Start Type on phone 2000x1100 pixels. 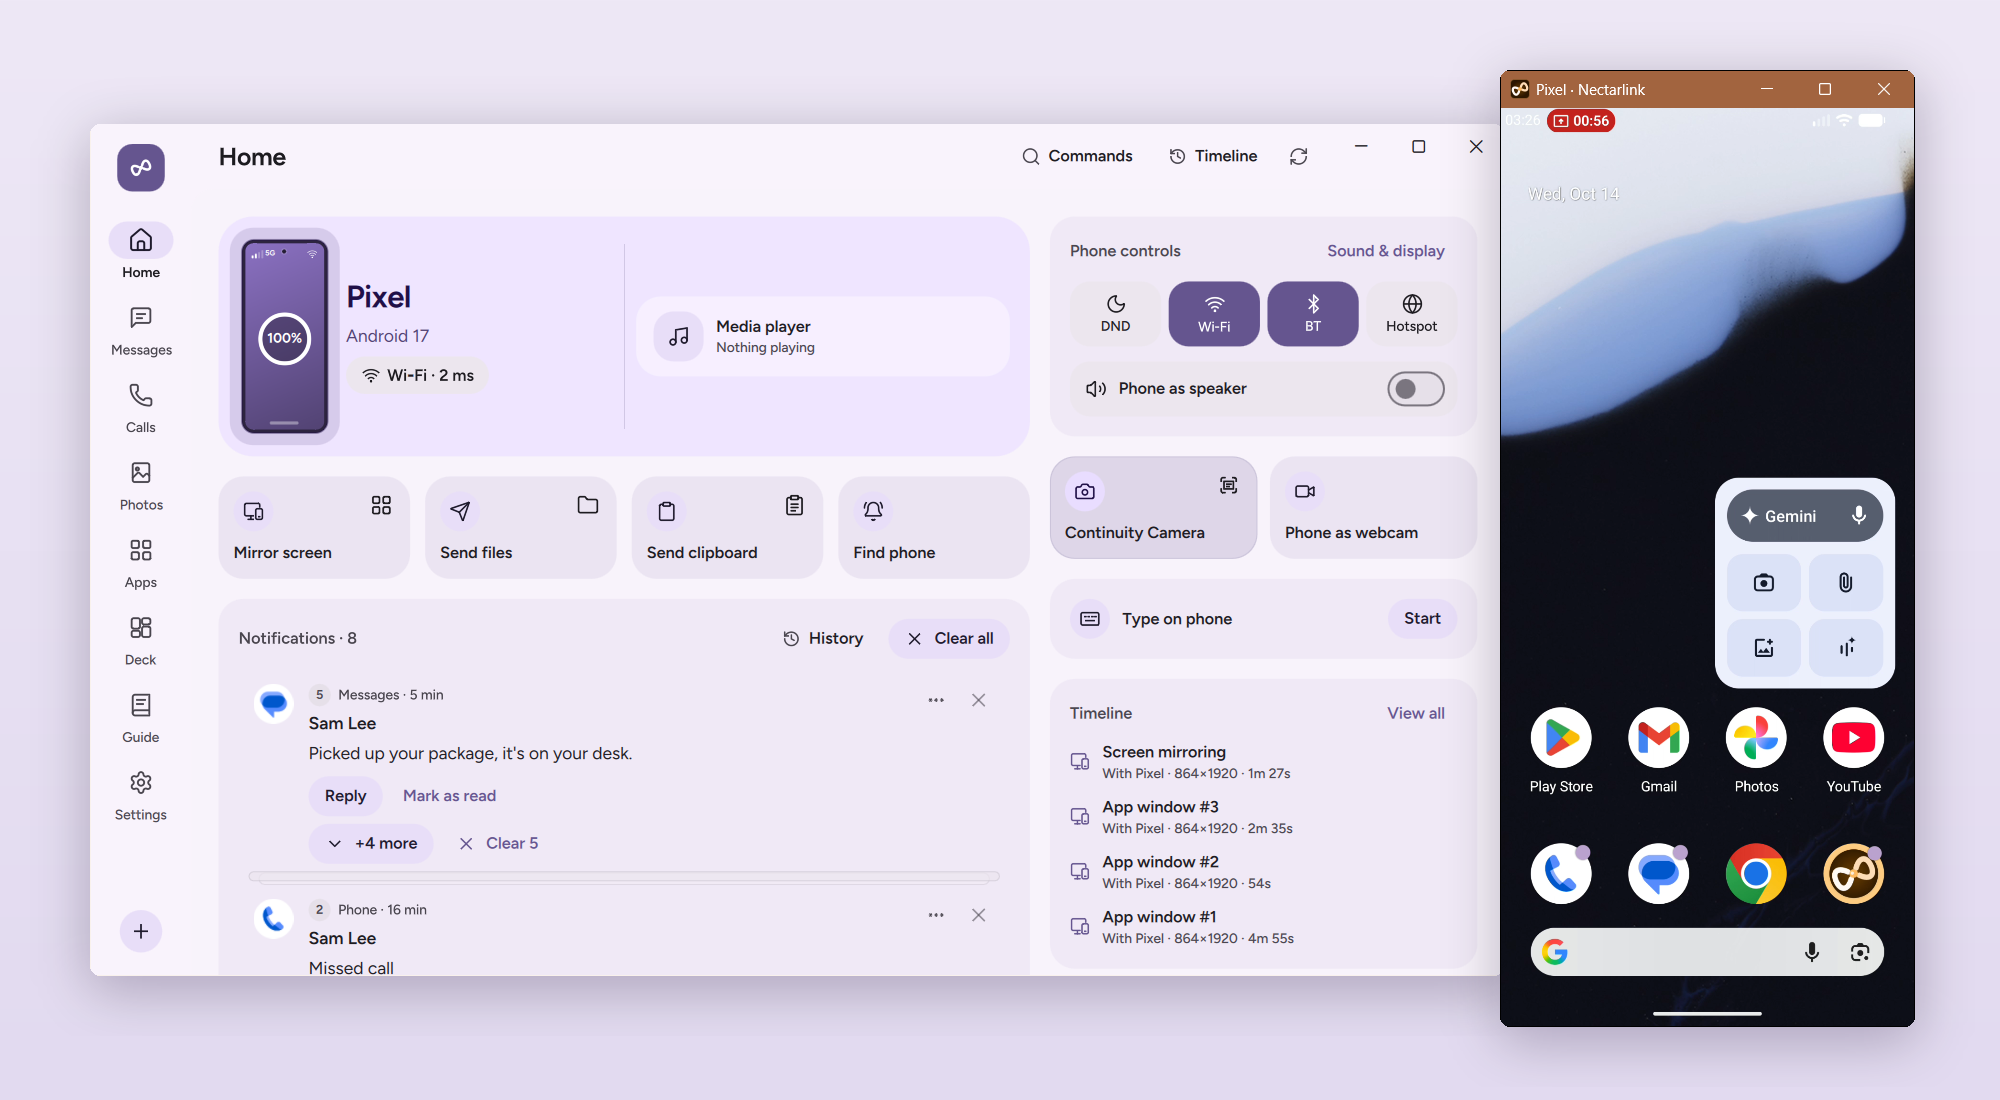pos(1421,618)
